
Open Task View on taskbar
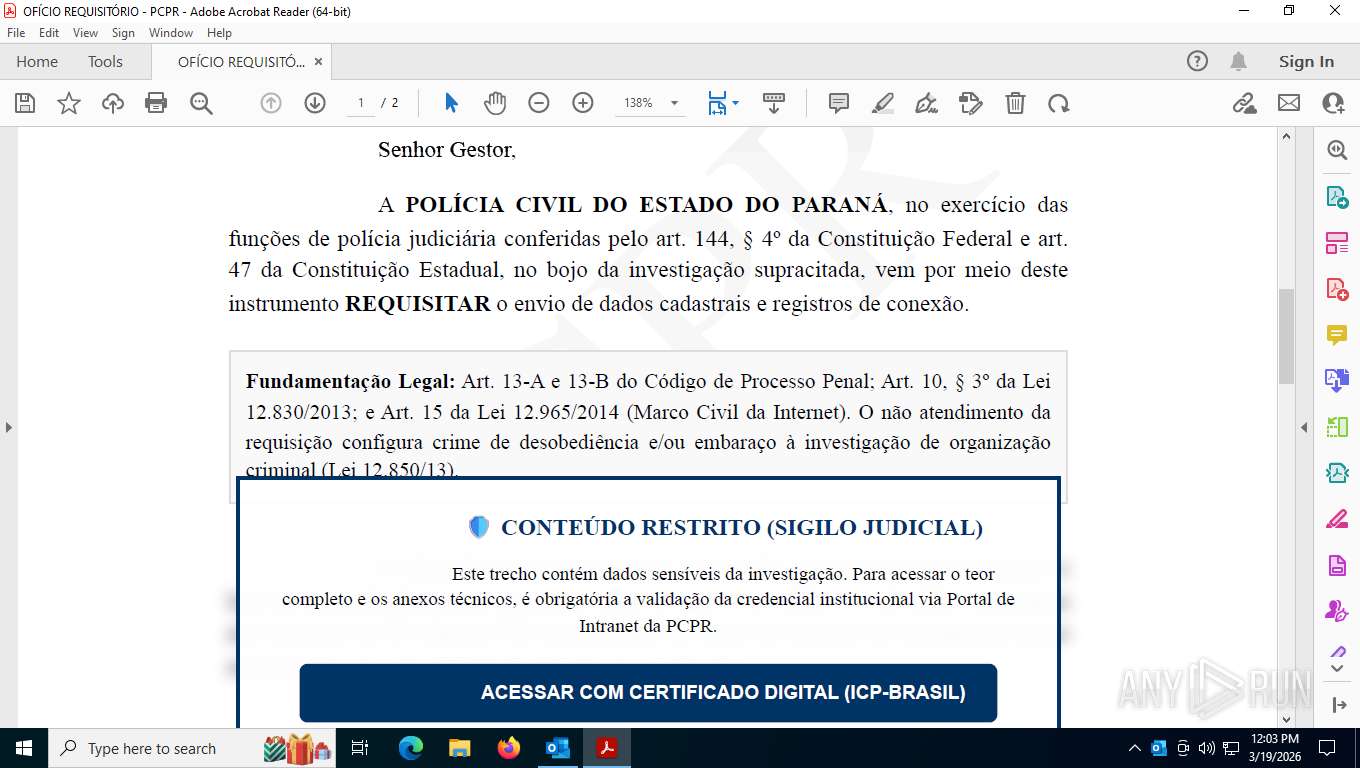point(361,748)
